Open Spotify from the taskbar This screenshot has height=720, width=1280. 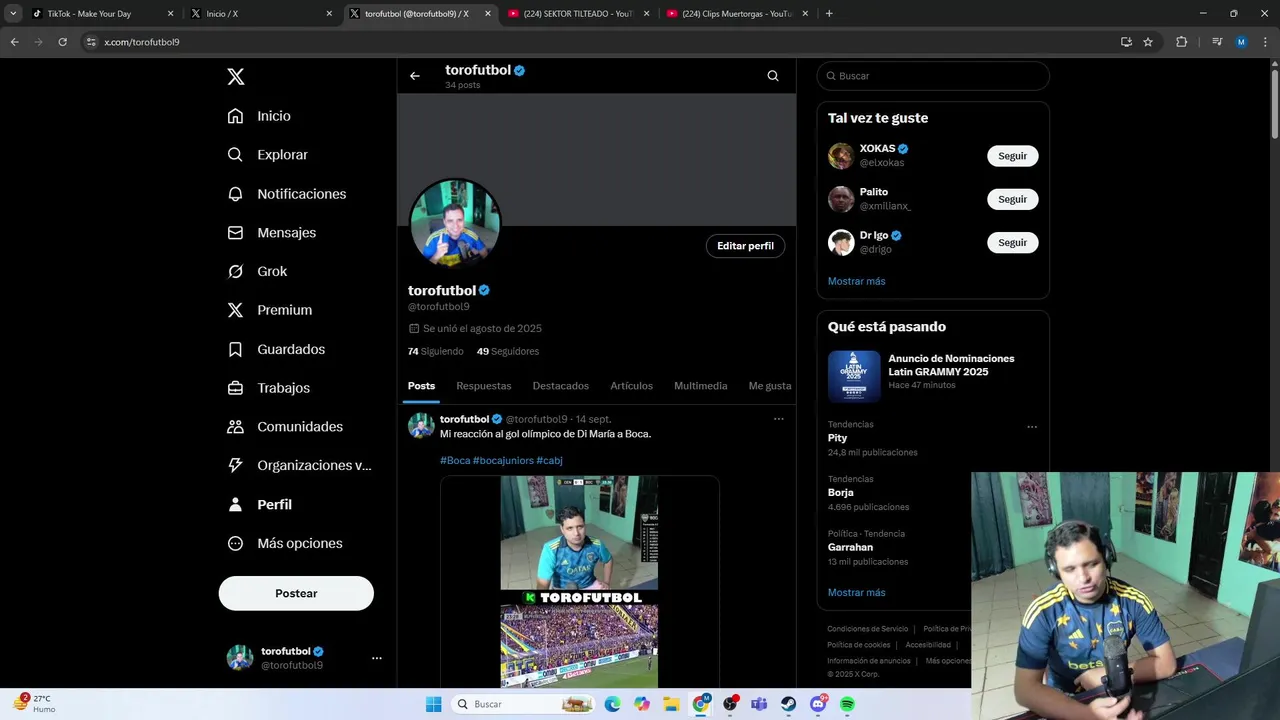[x=848, y=704]
